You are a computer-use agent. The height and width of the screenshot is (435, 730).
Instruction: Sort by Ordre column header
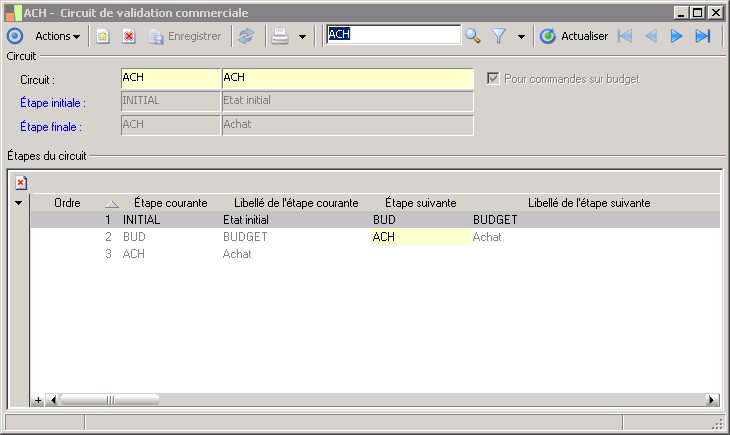(68, 203)
